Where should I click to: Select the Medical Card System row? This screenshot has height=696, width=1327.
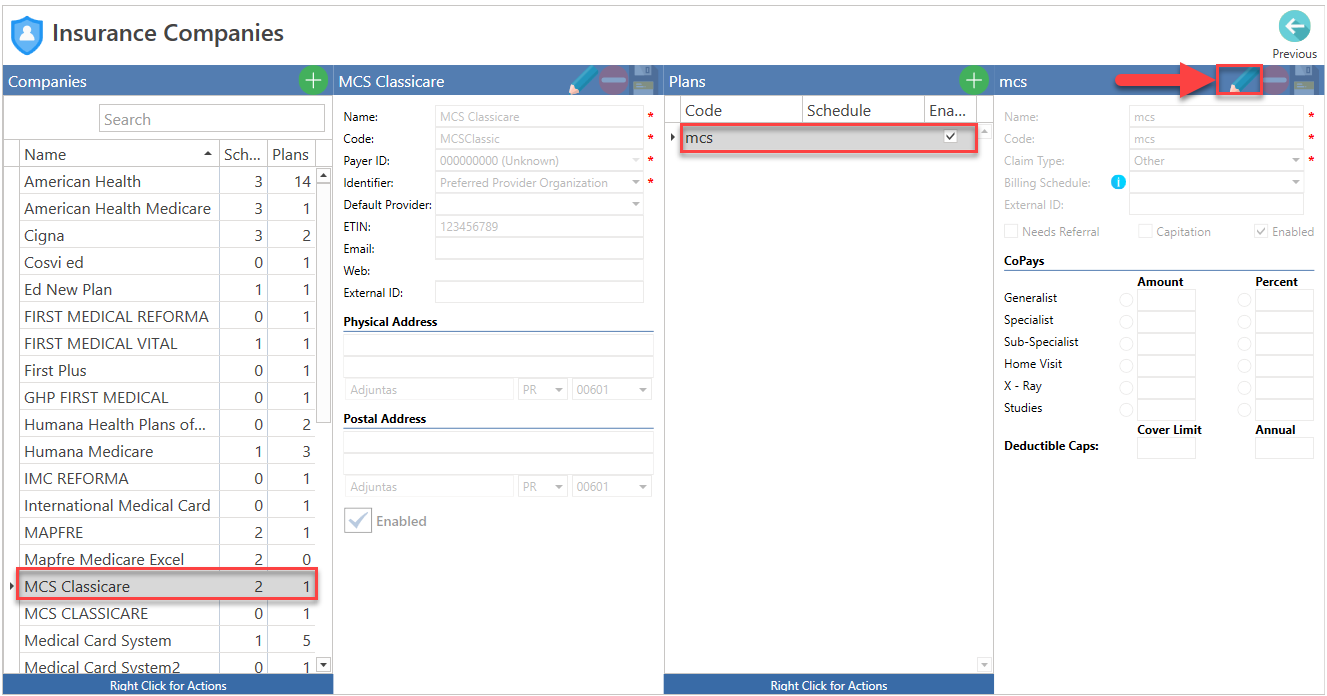[x=167, y=640]
